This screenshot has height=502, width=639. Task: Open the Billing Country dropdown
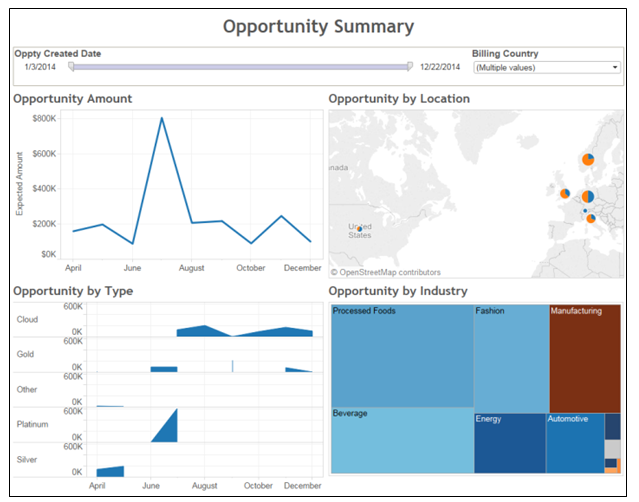pyautogui.click(x=546, y=68)
